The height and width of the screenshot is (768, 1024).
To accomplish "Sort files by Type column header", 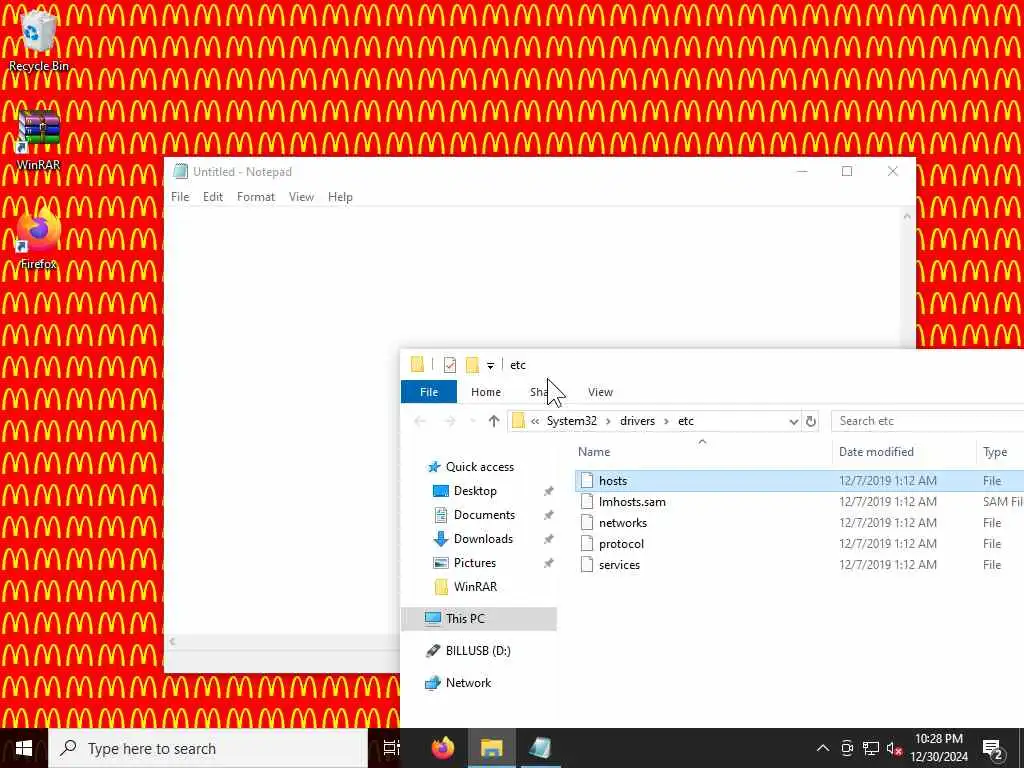I will [x=1000, y=452].
